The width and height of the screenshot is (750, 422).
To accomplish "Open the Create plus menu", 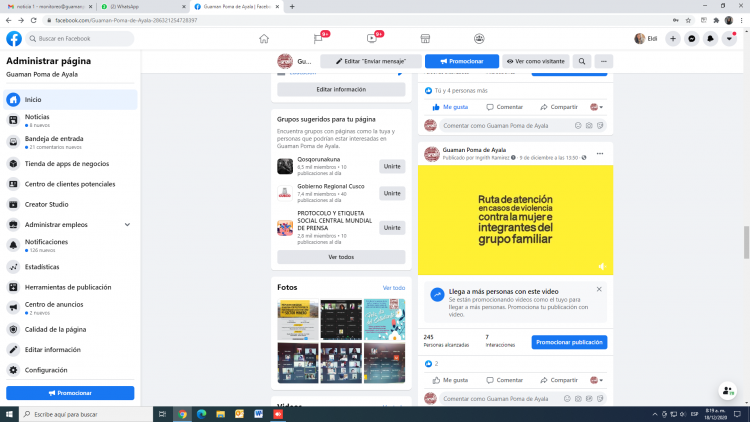I will point(673,39).
